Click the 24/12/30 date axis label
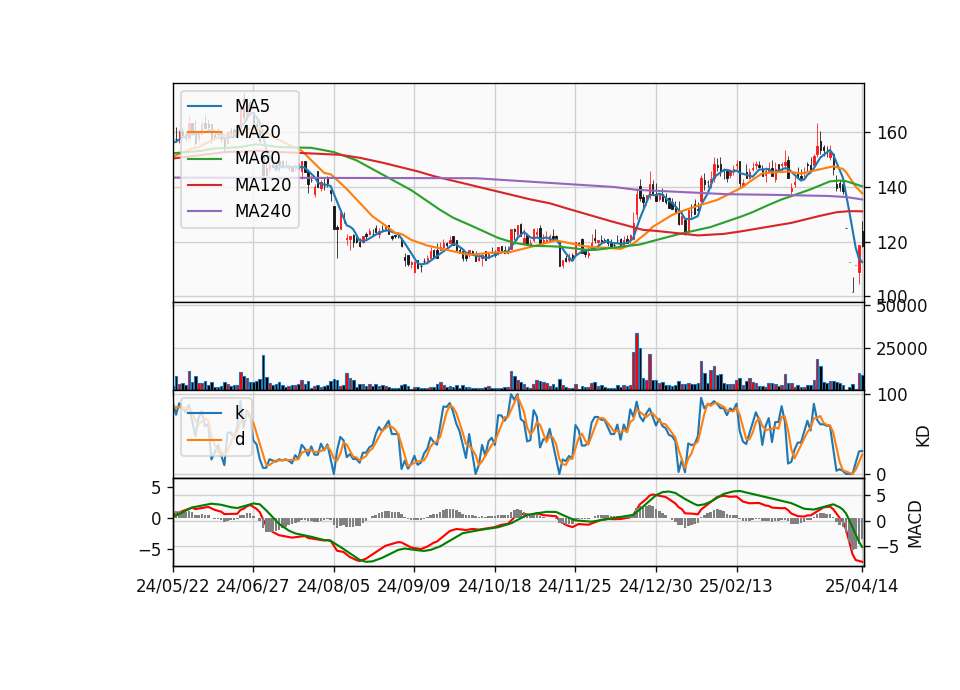This screenshot has height=690, width=960. (656, 587)
